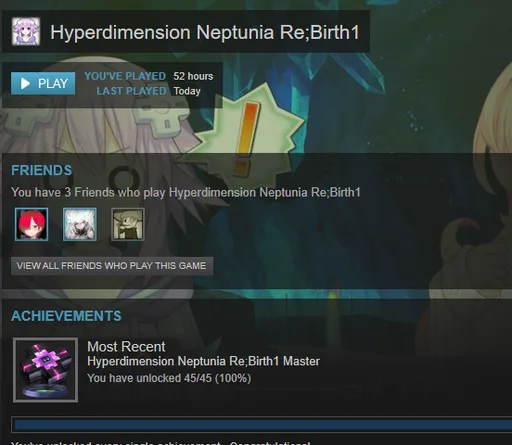Click the Most Recent achievement label

pos(126,347)
